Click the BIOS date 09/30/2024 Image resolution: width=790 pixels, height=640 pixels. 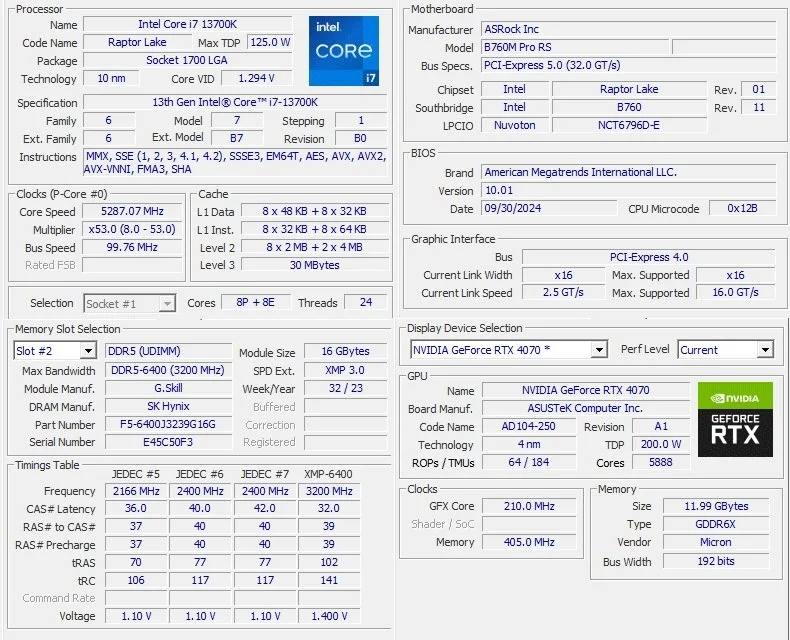[549, 208]
